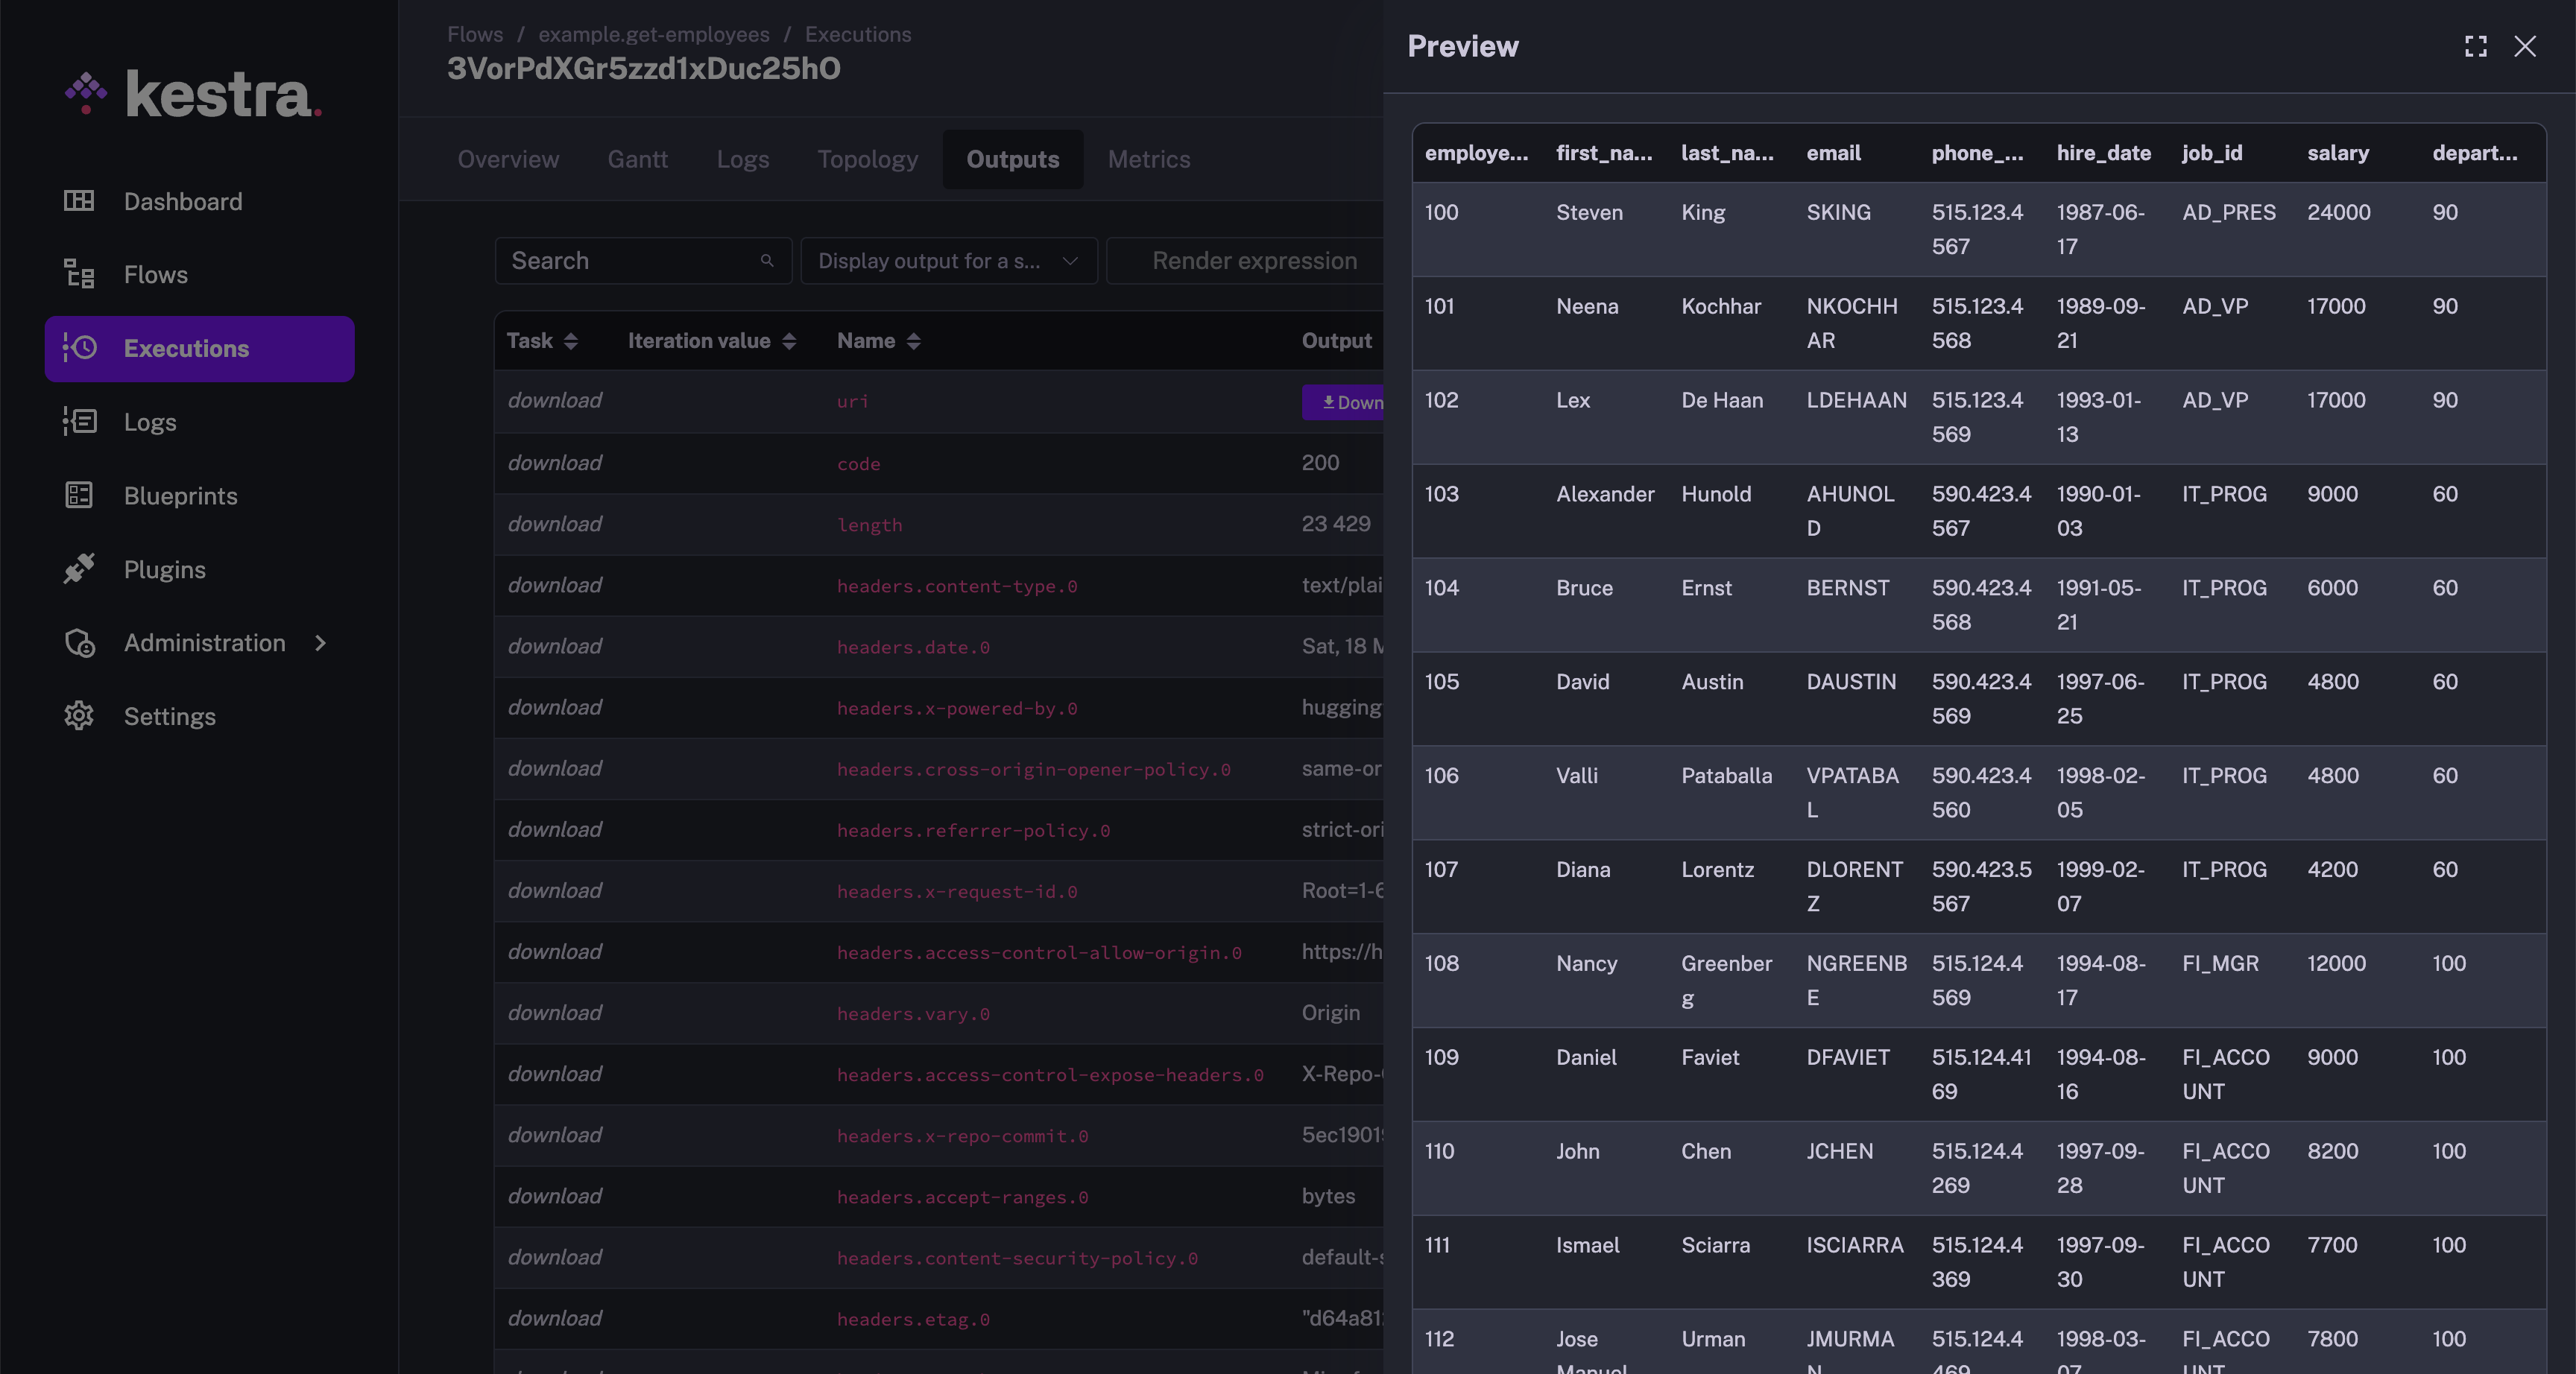Click the employee_id column header in Preview

pos(1476,153)
